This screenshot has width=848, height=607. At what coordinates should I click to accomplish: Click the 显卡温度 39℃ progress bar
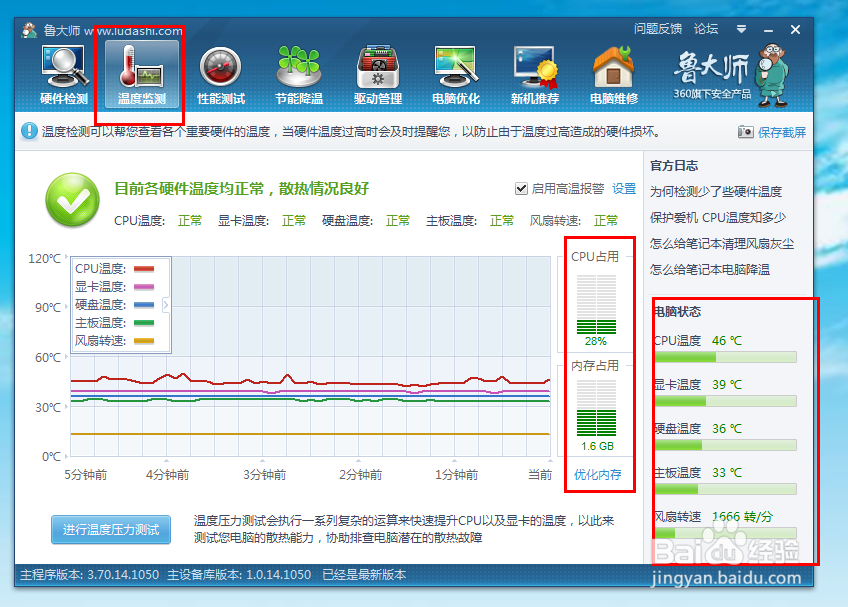[x=725, y=401]
